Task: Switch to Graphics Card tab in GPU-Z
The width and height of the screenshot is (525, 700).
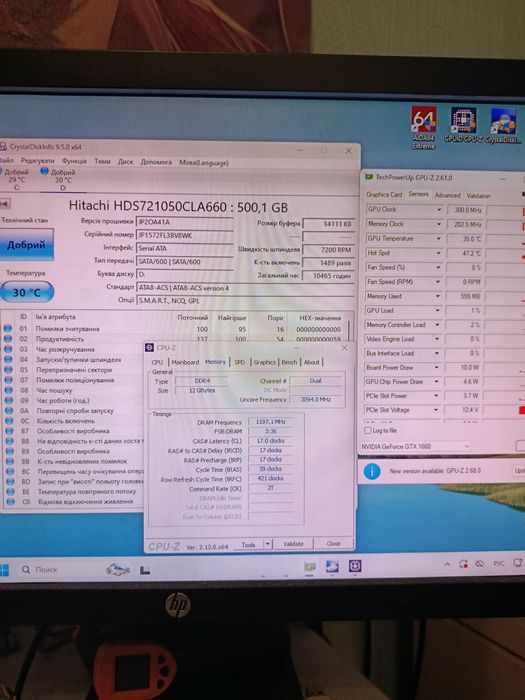Action: click(x=384, y=195)
